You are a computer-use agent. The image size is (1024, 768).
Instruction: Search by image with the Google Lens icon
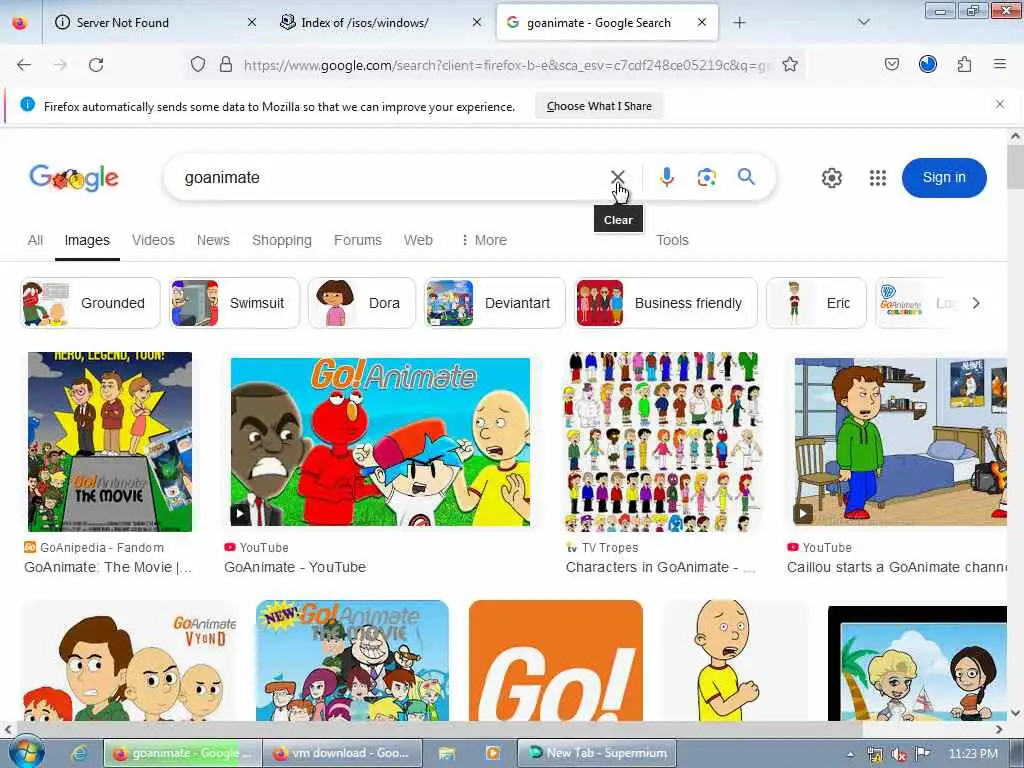[707, 177]
